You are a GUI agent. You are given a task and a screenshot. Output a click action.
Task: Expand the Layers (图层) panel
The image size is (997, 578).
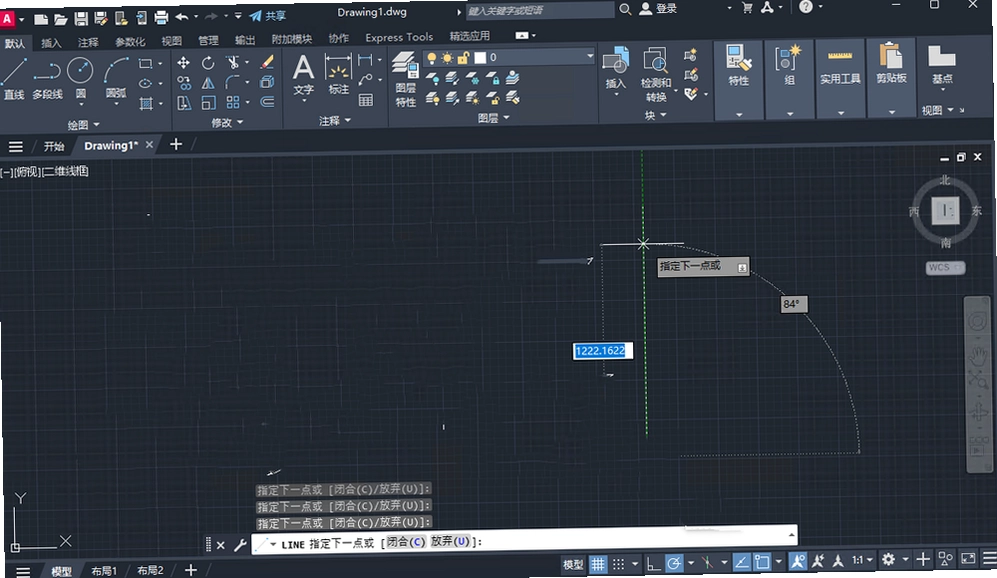click(493, 118)
